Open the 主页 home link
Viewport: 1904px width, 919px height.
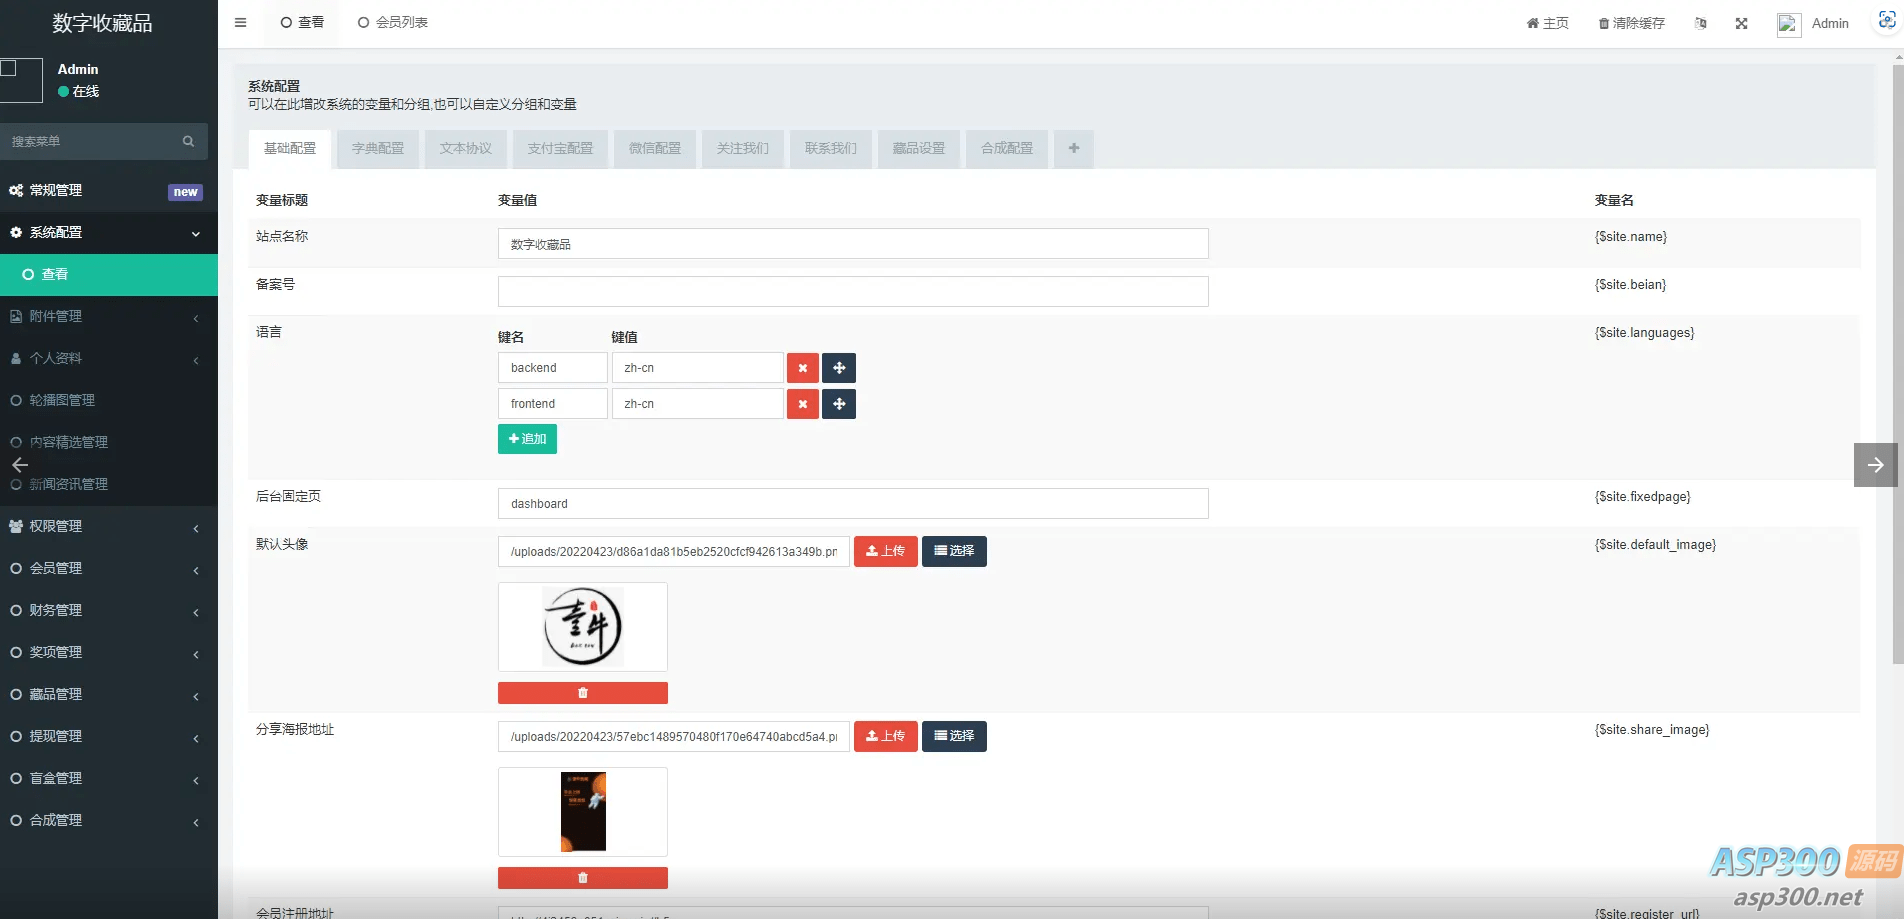click(1547, 23)
